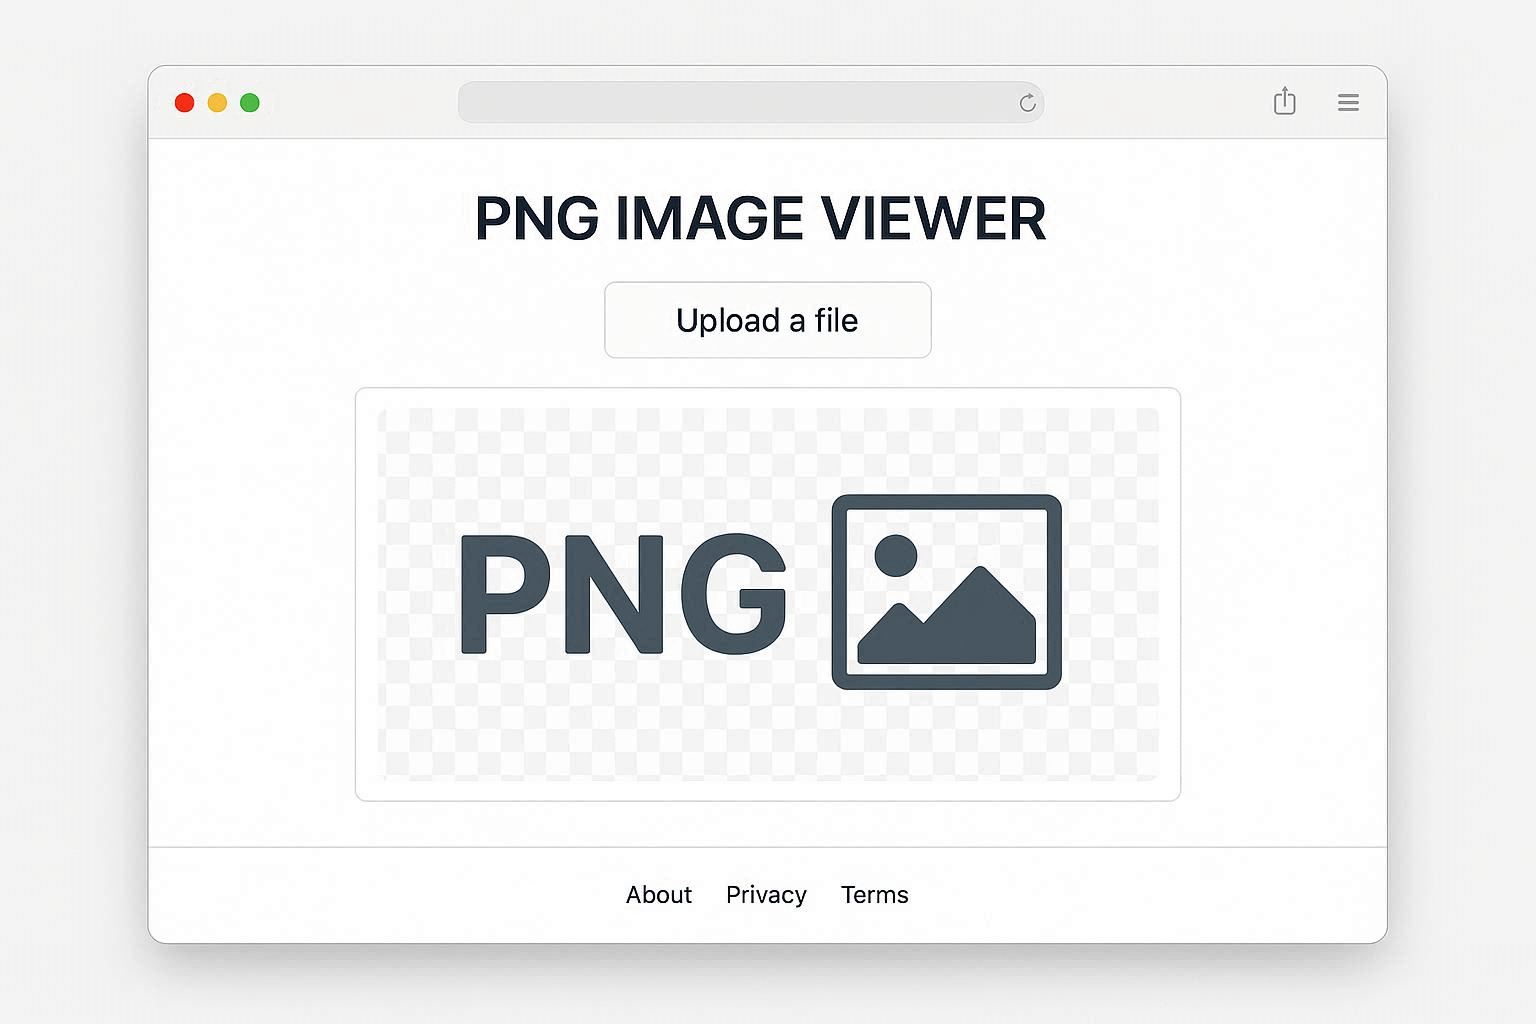The width and height of the screenshot is (1536, 1024).
Task: Open the About footer link
Action: [x=659, y=895]
